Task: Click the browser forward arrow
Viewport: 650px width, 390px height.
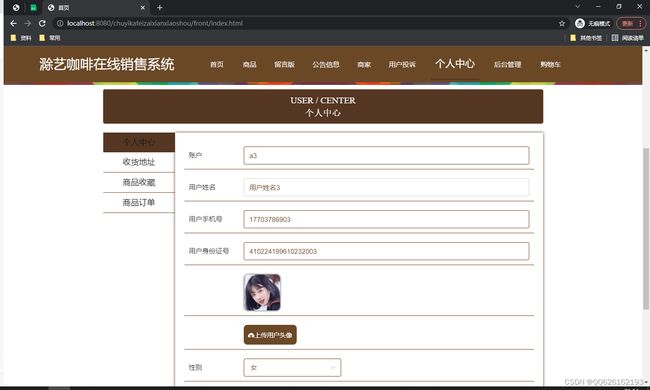Action: (x=28, y=24)
